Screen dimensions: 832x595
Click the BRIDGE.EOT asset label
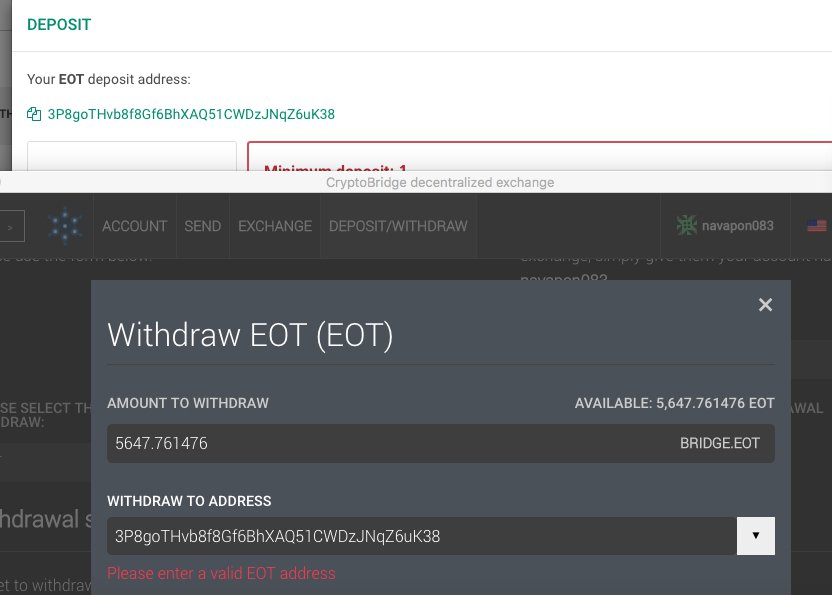click(720, 443)
